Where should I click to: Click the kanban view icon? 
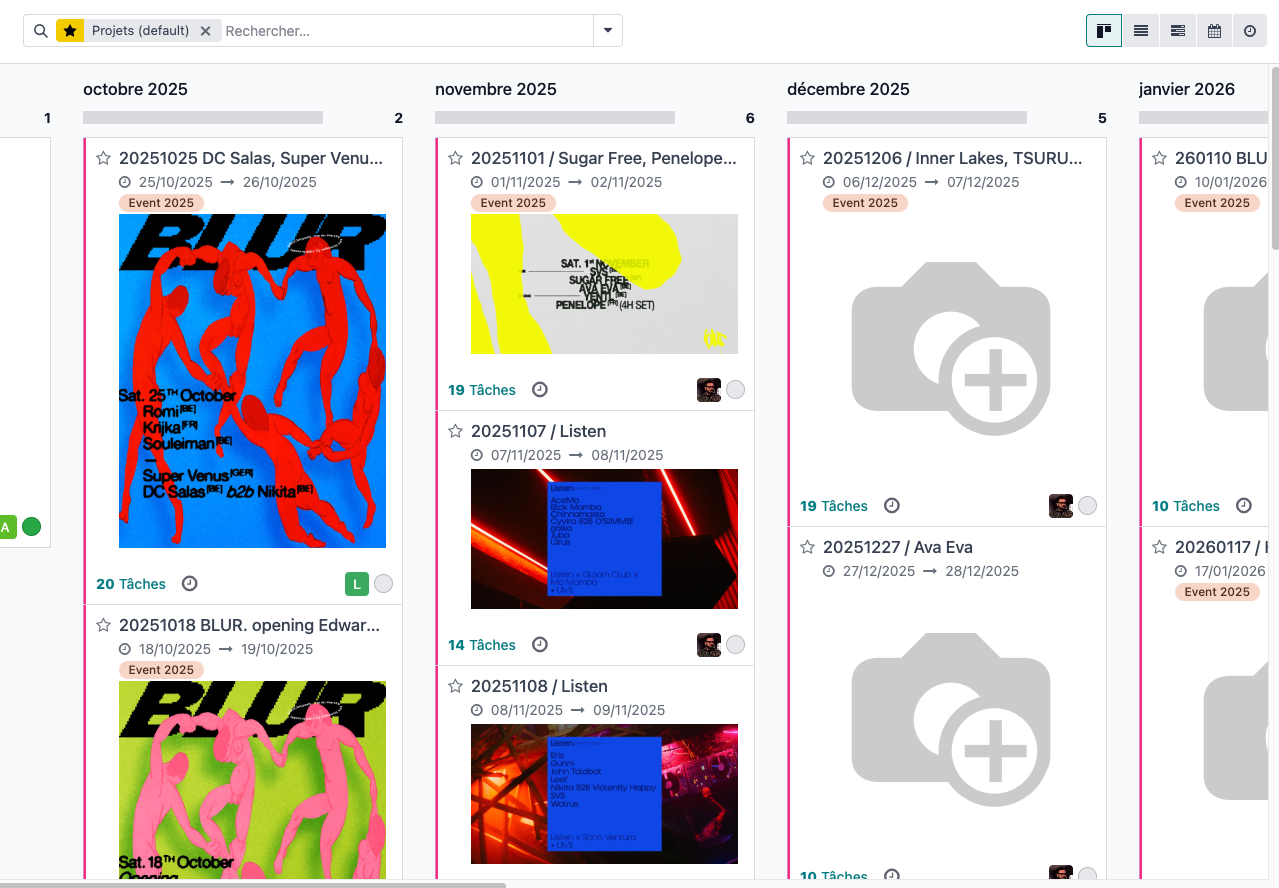point(1104,30)
